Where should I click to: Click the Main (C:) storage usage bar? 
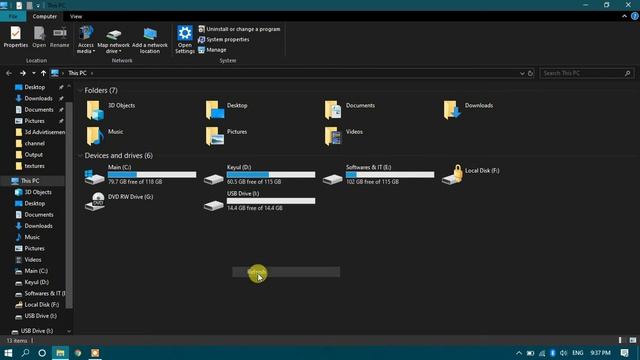pyautogui.click(x=152, y=175)
